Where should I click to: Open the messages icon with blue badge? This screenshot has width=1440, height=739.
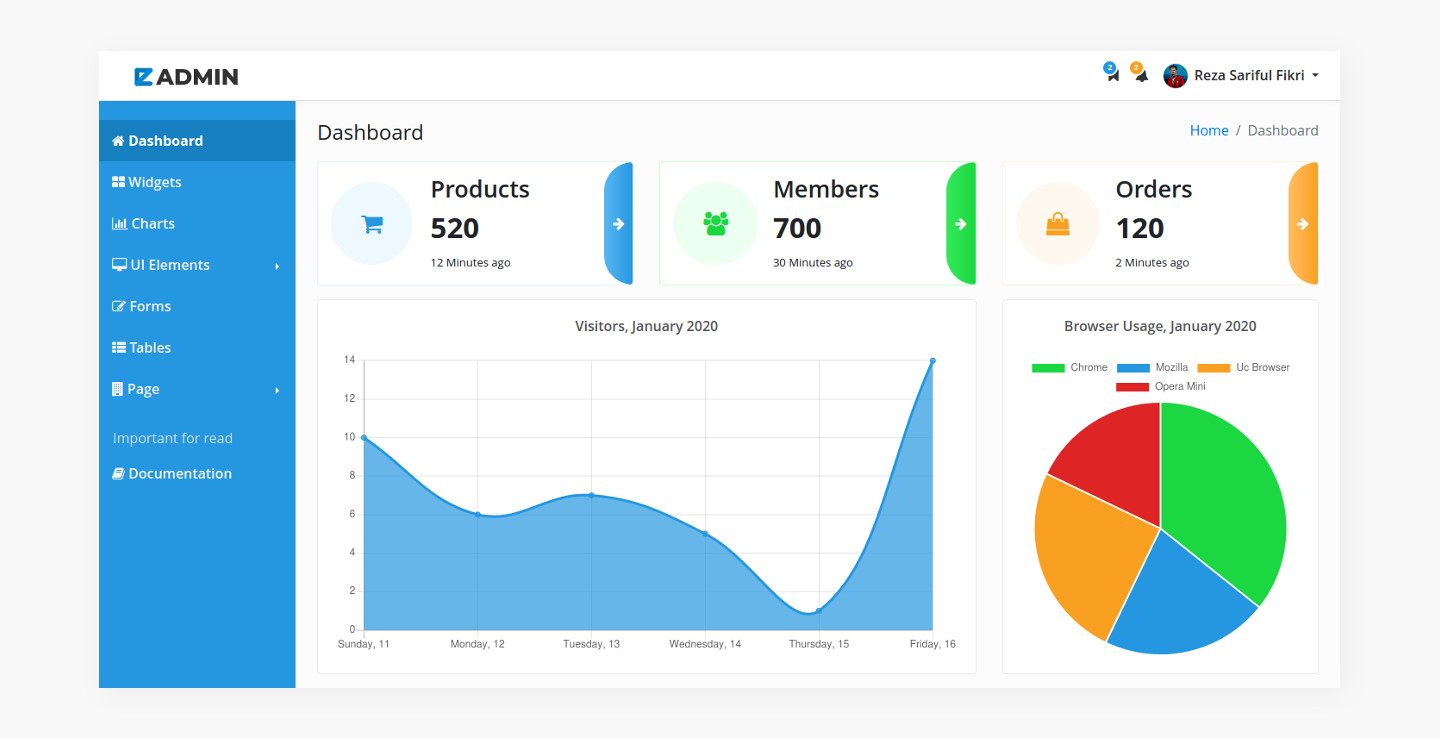pos(1110,74)
